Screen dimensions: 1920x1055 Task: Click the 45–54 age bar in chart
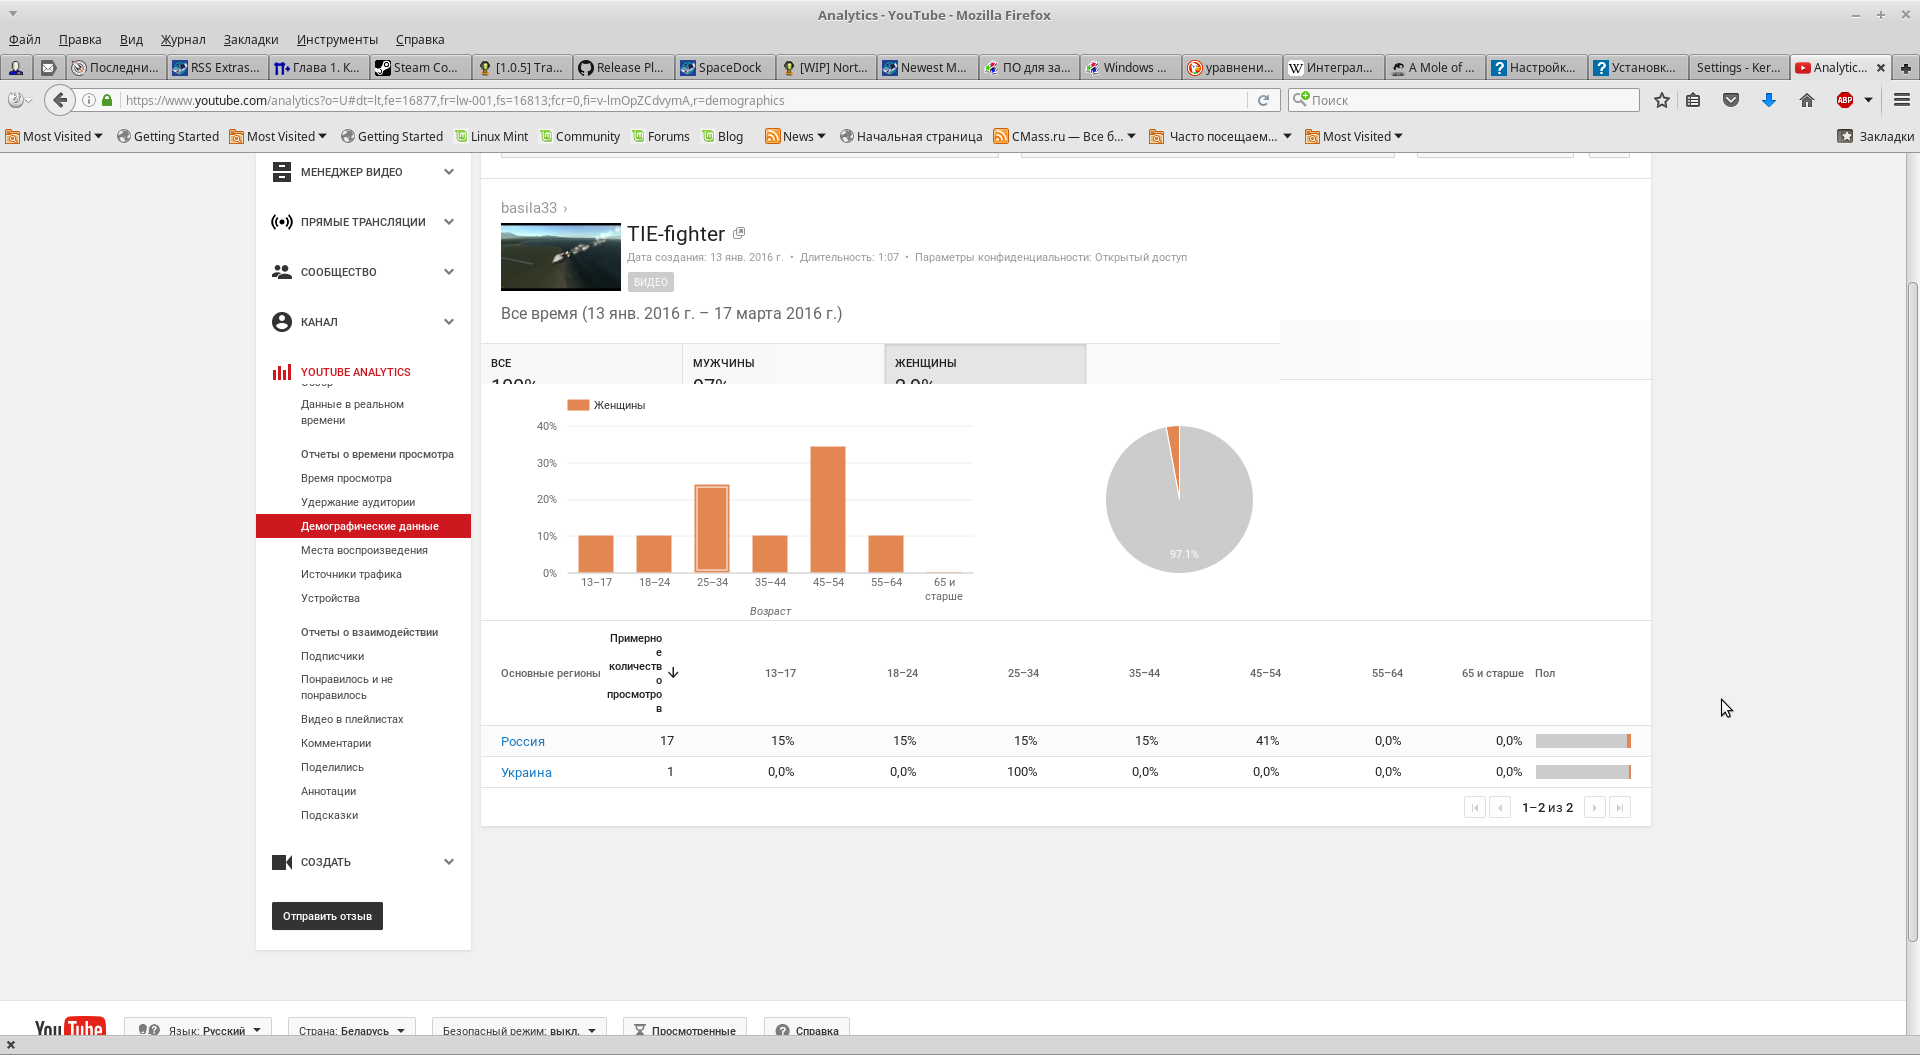pos(828,509)
